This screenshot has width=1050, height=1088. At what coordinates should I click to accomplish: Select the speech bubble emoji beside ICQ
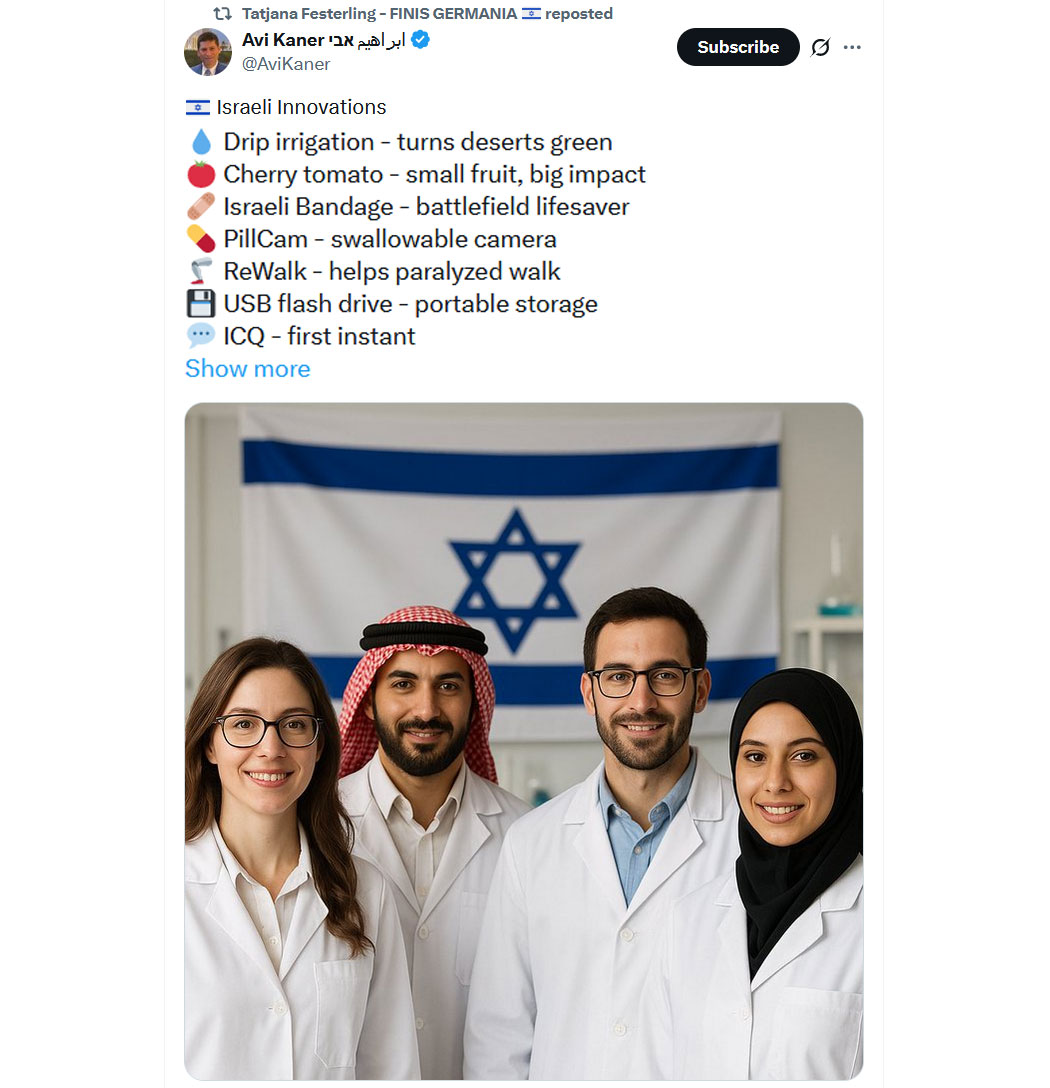(201, 336)
